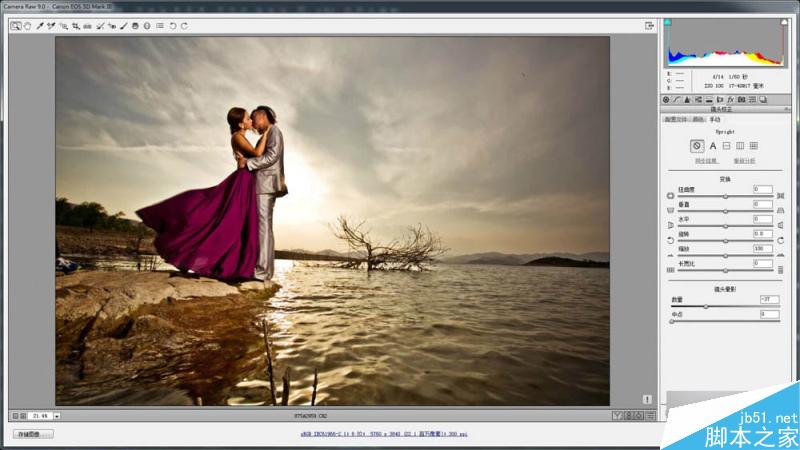Toggle full screen mode icon
The height and width of the screenshot is (450, 800).
(x=649, y=26)
